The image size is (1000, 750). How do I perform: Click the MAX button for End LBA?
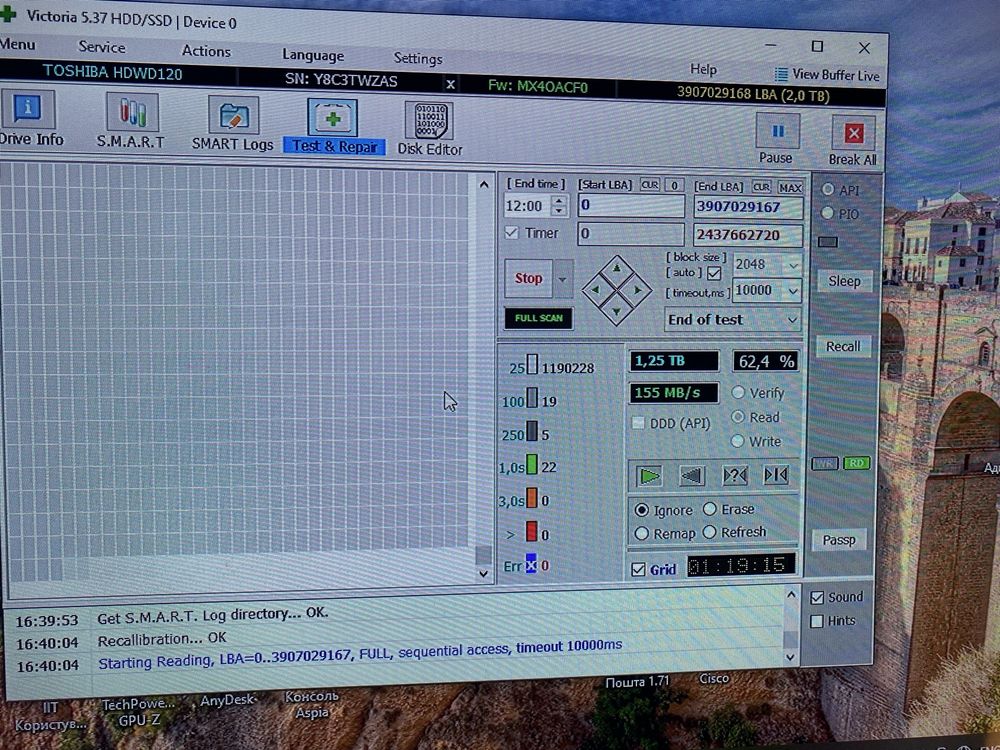[x=790, y=188]
